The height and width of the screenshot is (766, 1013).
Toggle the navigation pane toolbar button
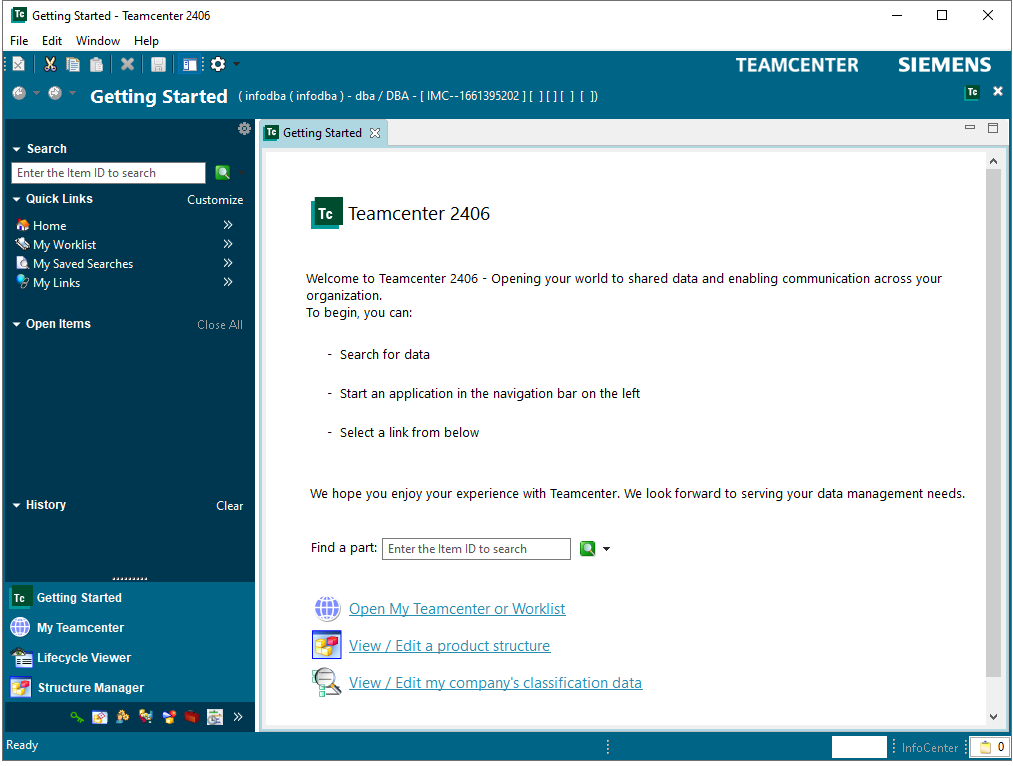[x=189, y=64]
